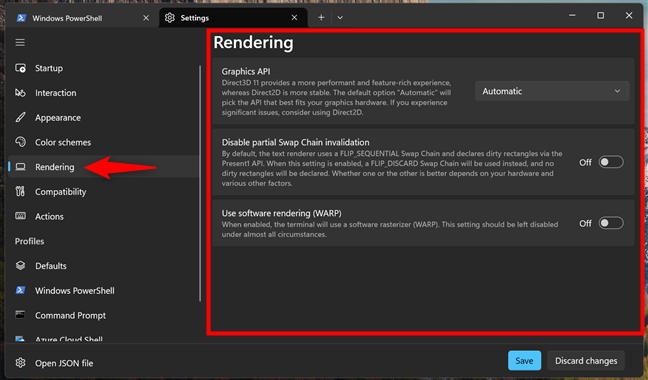Minimize the Terminal window
This screenshot has height=380, width=648.
(572, 16)
